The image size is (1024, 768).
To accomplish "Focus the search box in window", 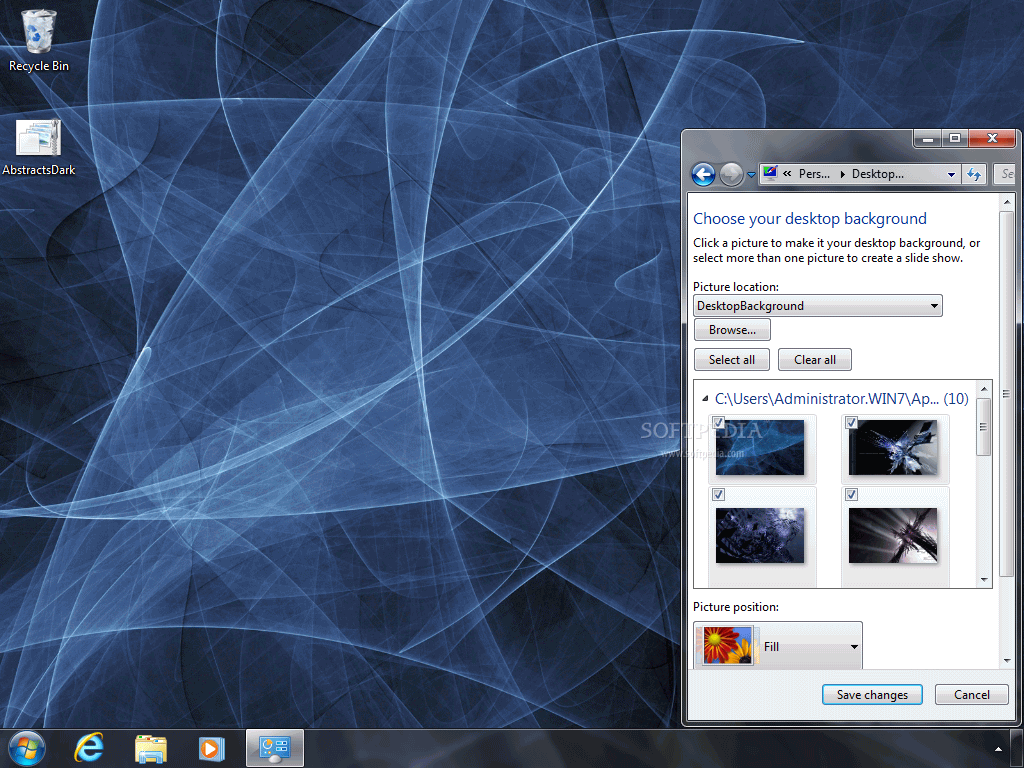I will [x=1005, y=174].
